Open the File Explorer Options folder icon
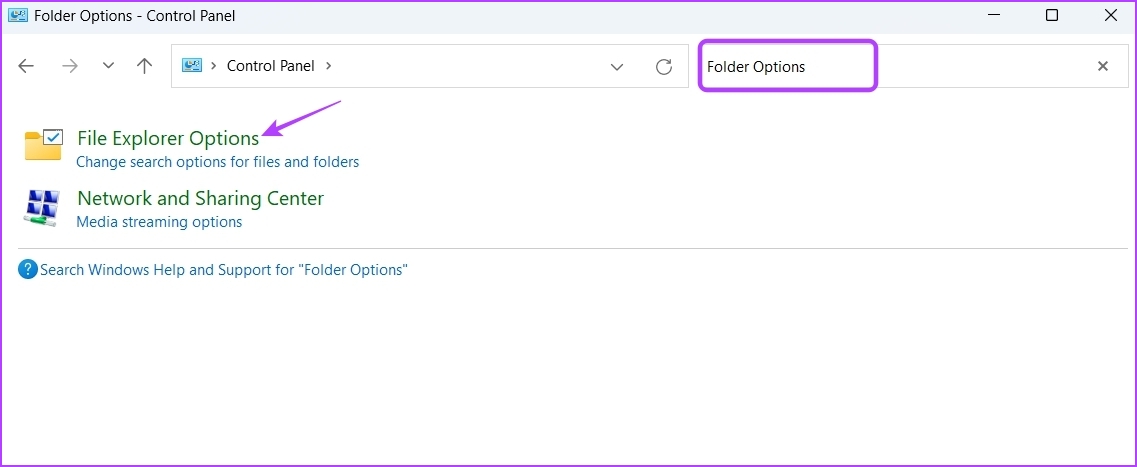1137x467 pixels. click(43, 144)
